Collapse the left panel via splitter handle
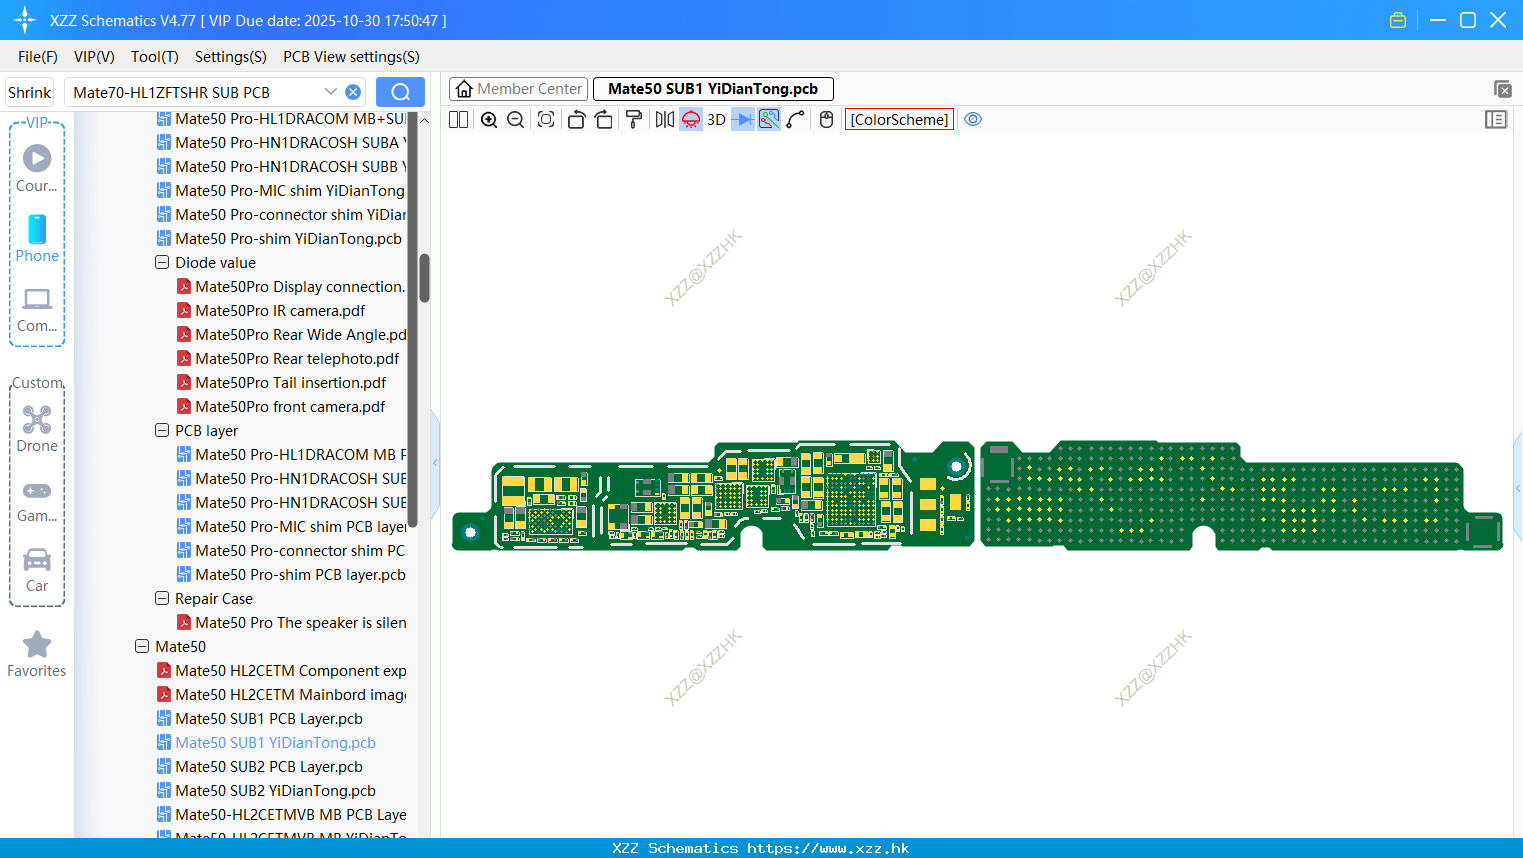 pyautogui.click(x=435, y=462)
